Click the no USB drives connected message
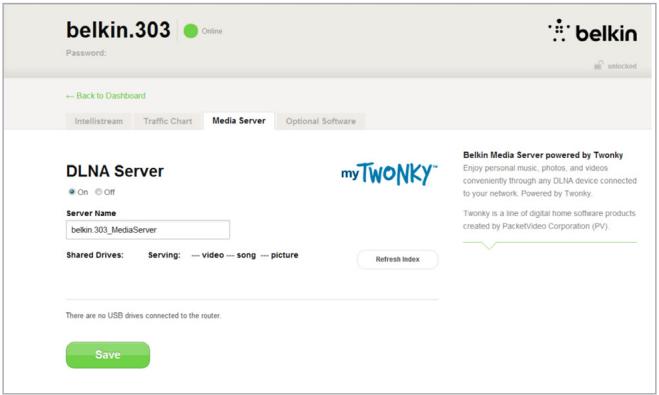The height and width of the screenshot is (395, 659). tap(143, 316)
